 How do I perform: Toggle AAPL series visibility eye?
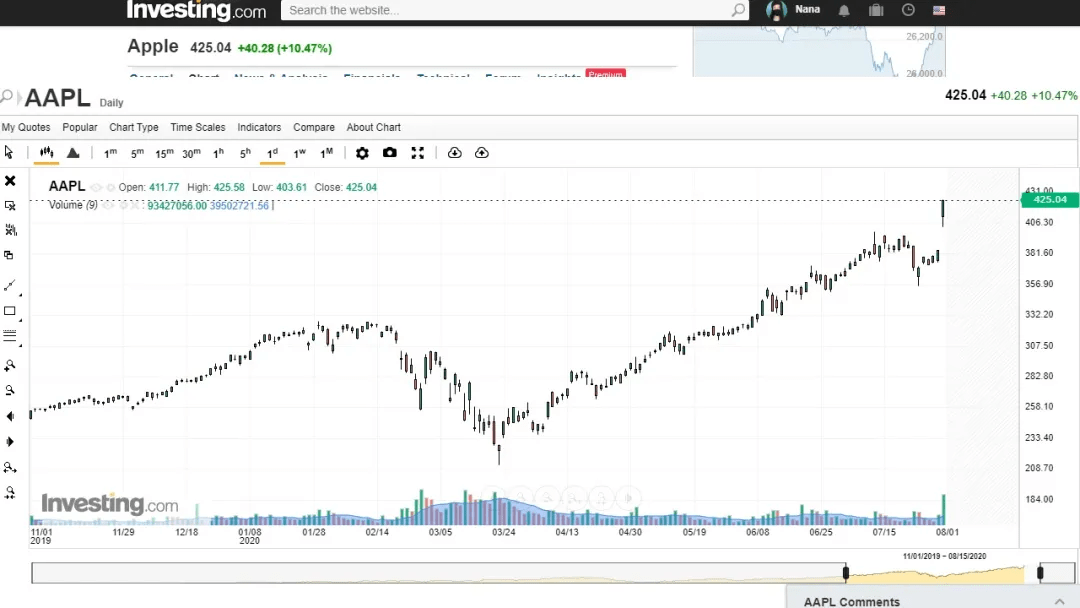96,187
